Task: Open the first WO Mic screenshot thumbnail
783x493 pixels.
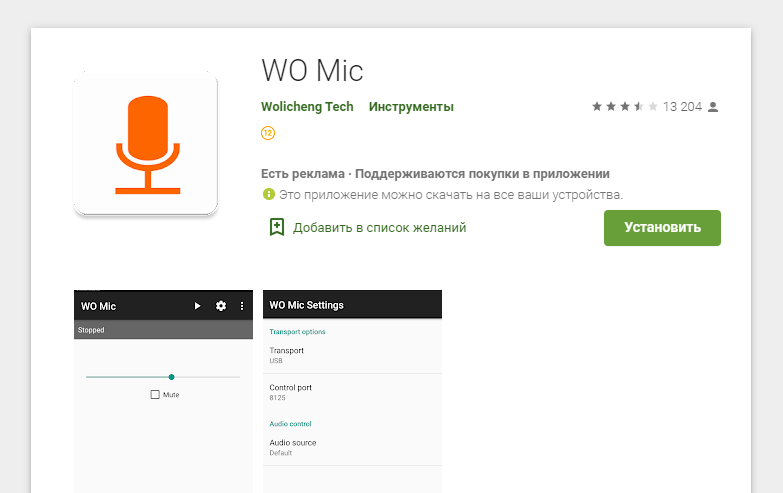Action: pyautogui.click(x=163, y=391)
